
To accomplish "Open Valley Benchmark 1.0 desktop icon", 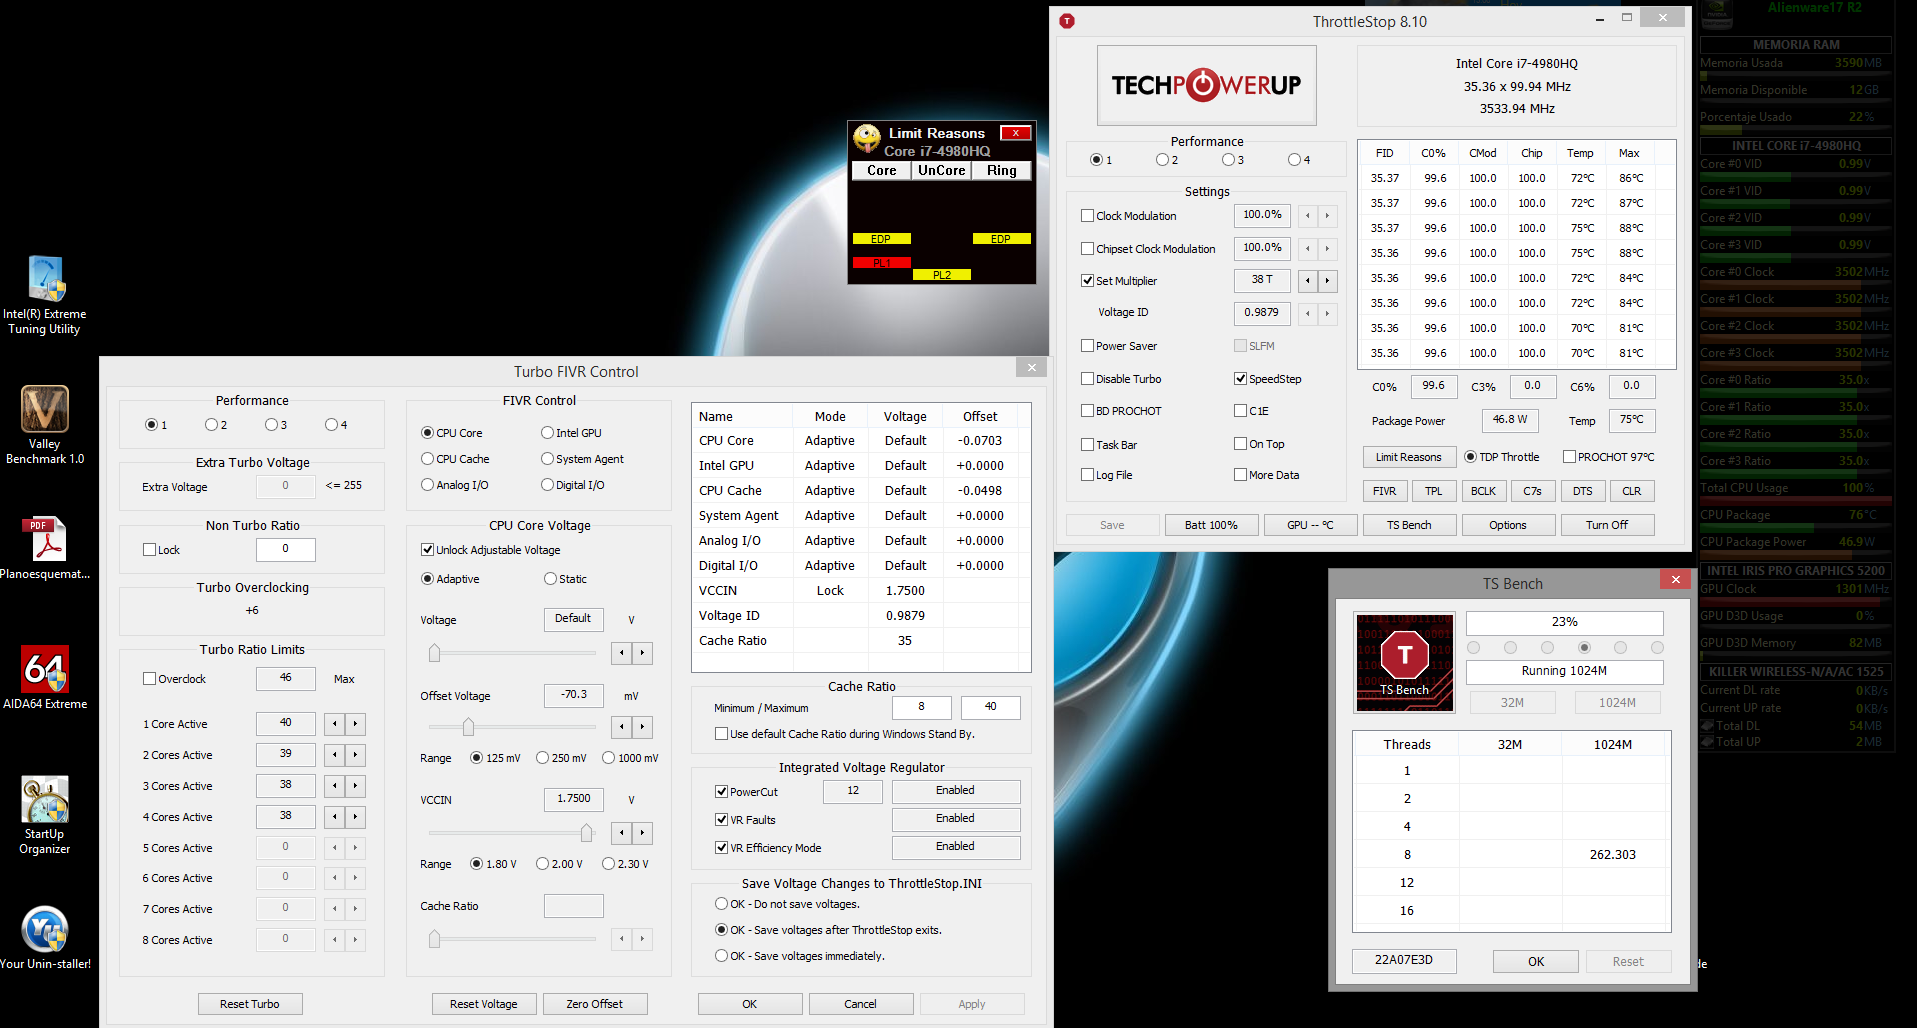I will point(45,410).
